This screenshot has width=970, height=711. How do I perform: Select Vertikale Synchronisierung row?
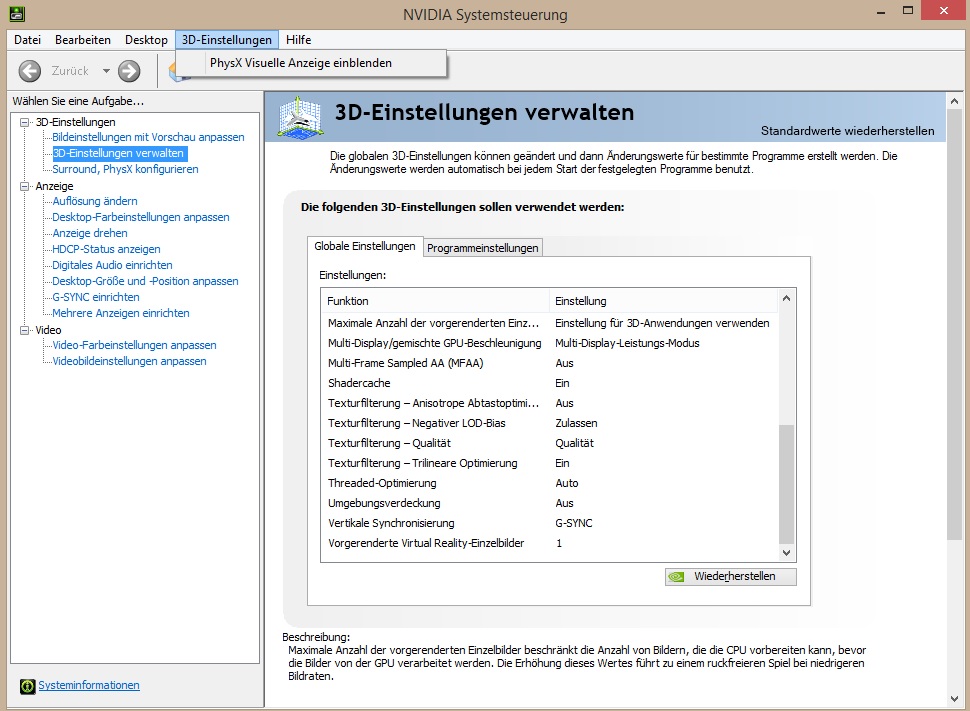click(550, 524)
